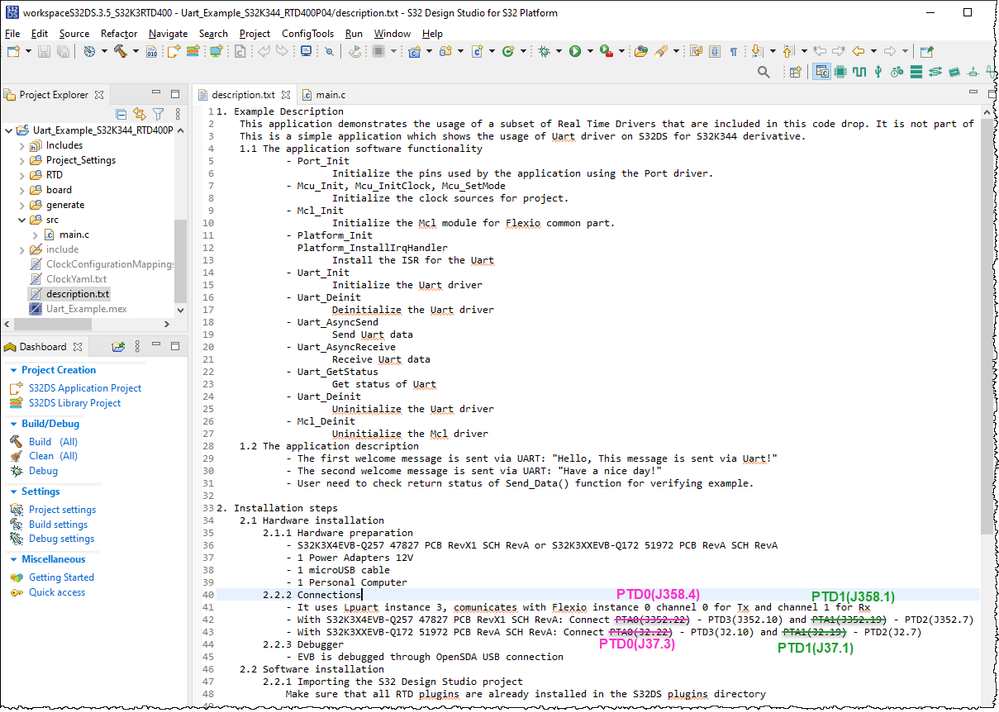999x712 pixels.
Task: Open Dashboard view menu (three dots)
Action: pyautogui.click(x=138, y=346)
